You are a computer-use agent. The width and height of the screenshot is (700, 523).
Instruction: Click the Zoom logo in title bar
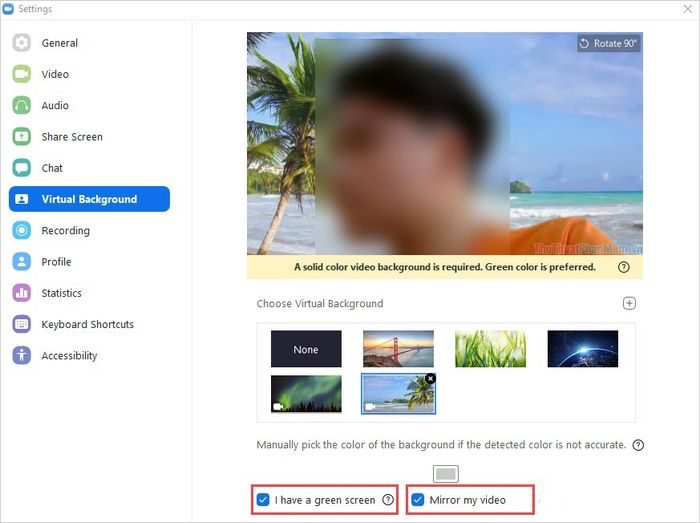[x=8, y=8]
